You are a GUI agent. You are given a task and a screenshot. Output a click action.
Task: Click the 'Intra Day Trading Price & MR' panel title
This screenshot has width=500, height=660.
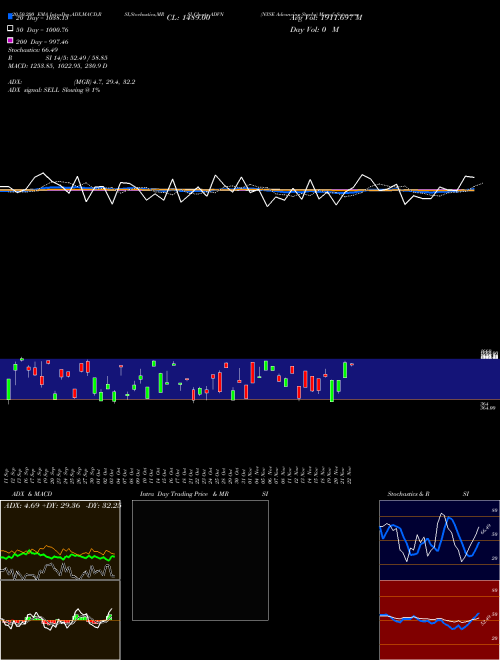[x=184, y=494]
